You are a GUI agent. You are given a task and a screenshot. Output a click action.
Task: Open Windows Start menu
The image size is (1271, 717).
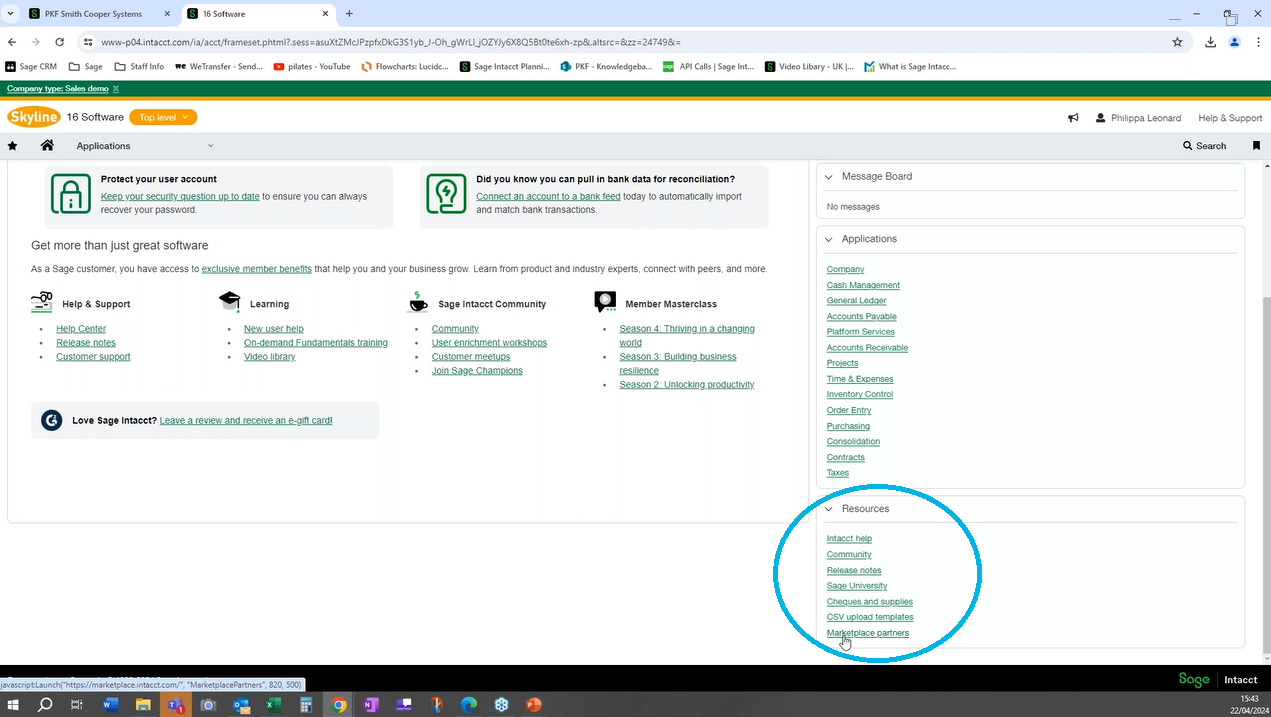[14, 705]
